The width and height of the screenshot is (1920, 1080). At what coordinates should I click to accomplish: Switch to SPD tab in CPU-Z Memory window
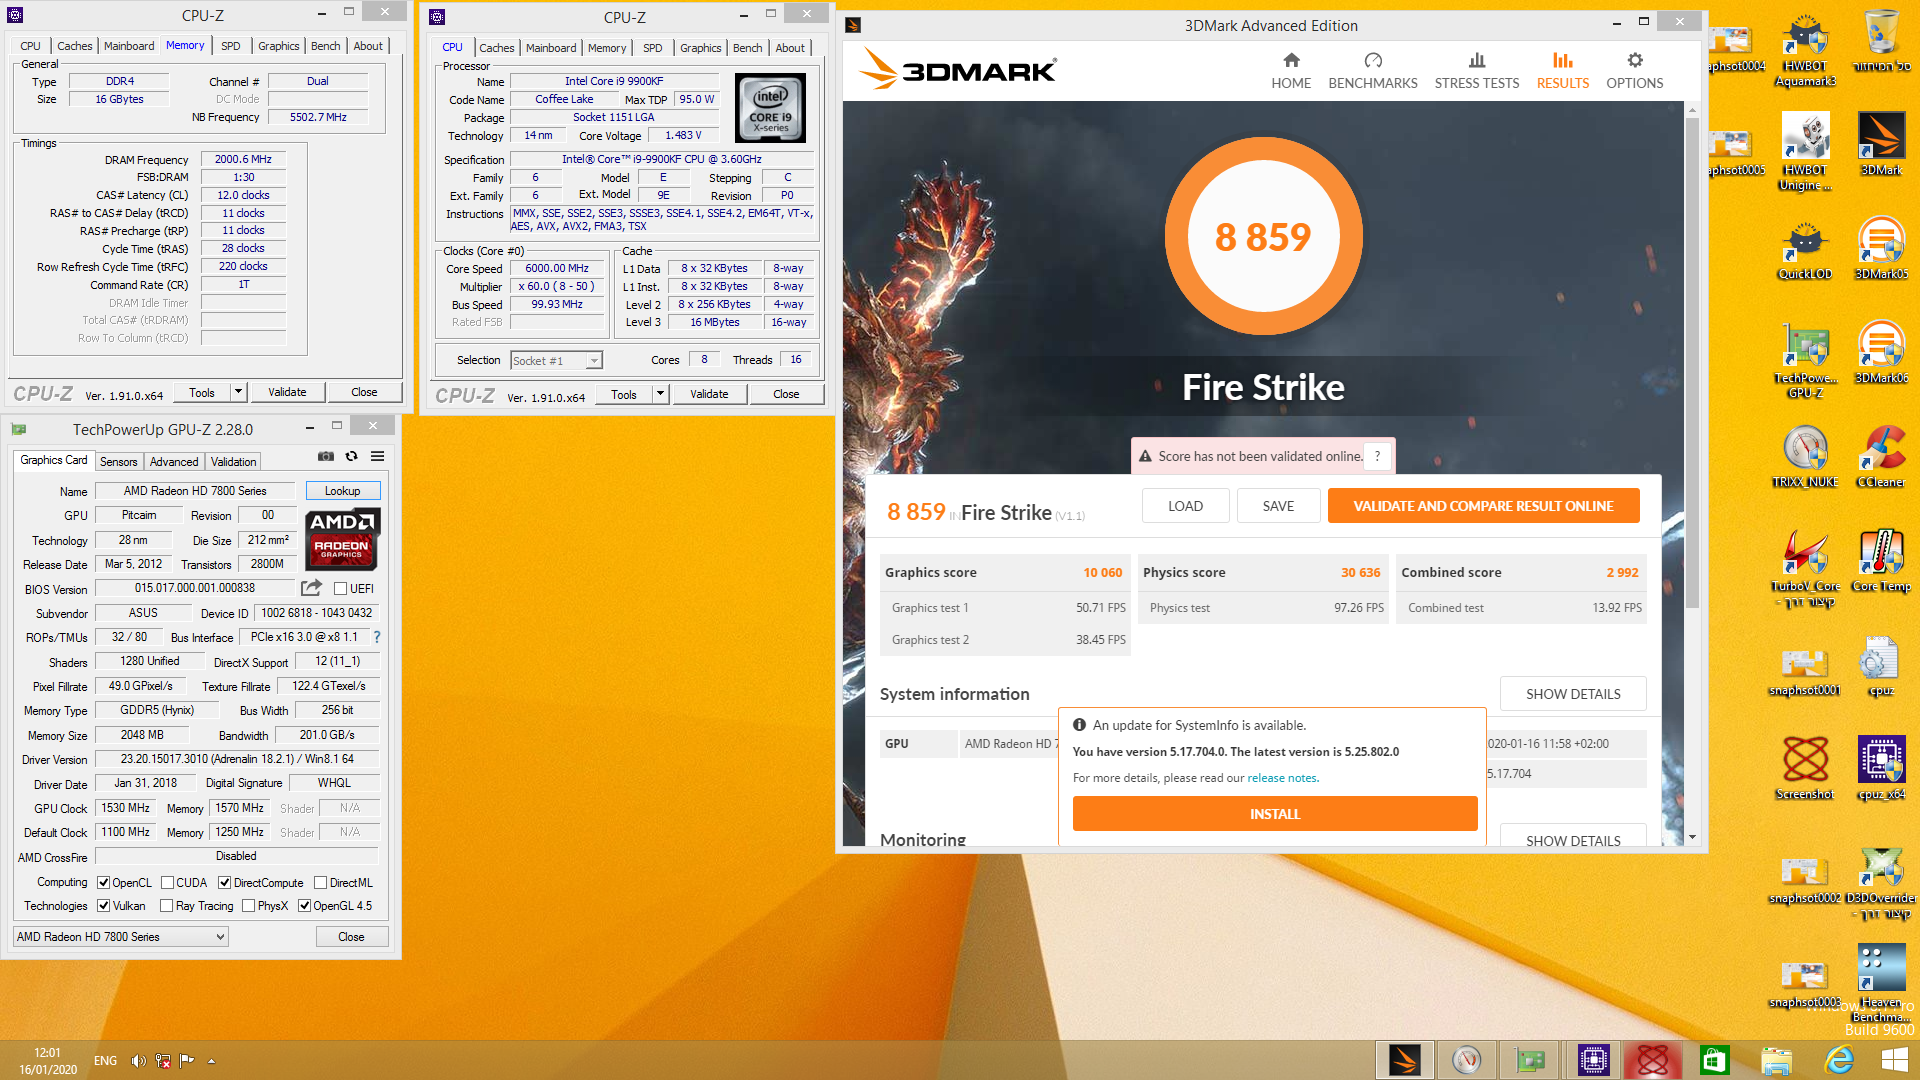(x=230, y=46)
